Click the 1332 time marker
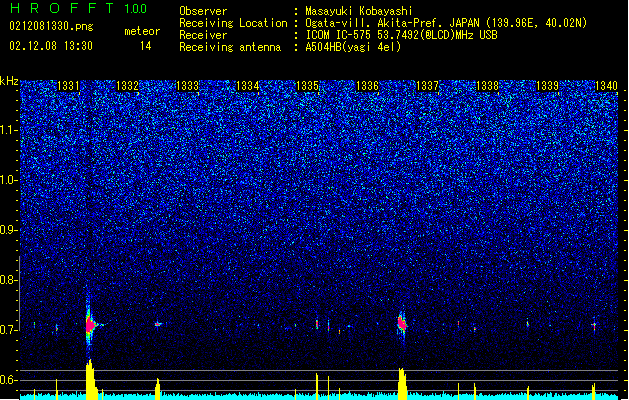 [127, 86]
